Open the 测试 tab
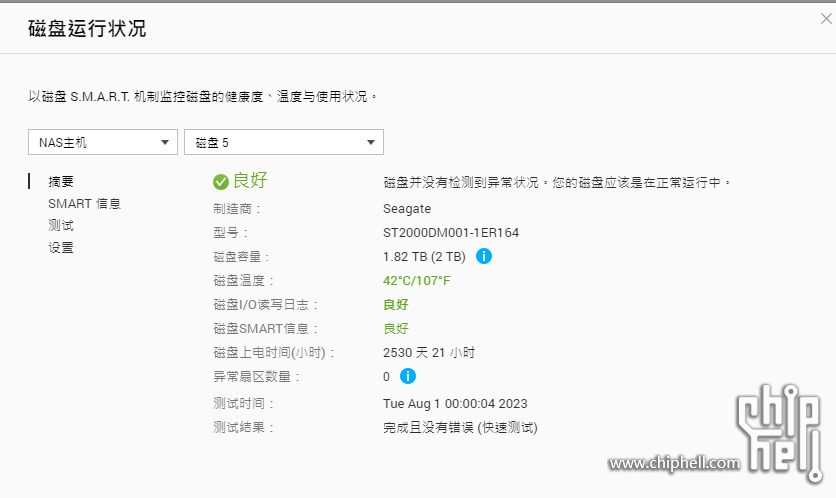Screen dimensions: 836x498 click(61, 226)
